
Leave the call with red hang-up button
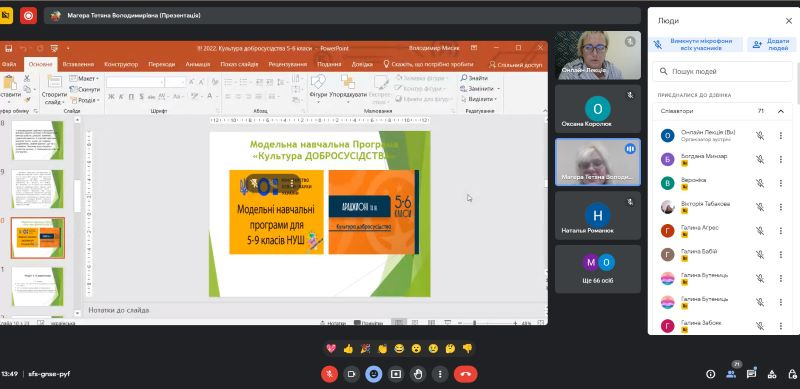pyautogui.click(x=465, y=374)
